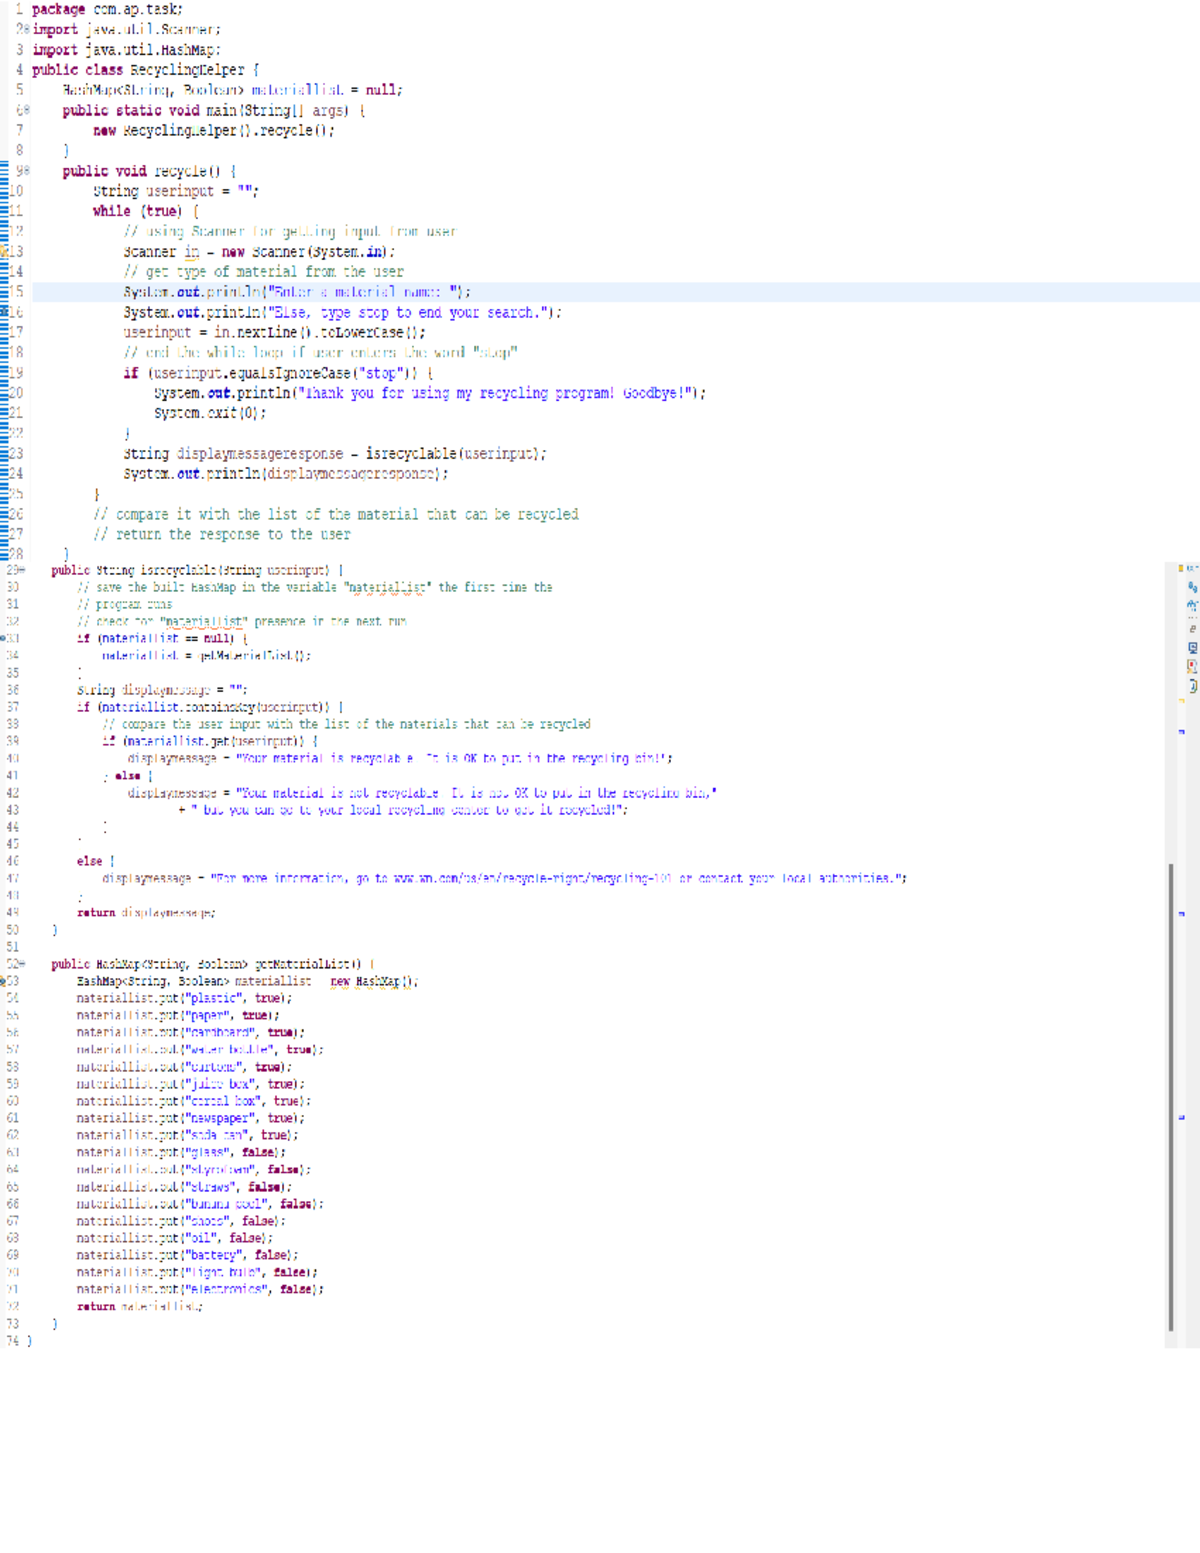Click 'System.exit(0);' line
The image size is (1200, 1553).
click(210, 413)
